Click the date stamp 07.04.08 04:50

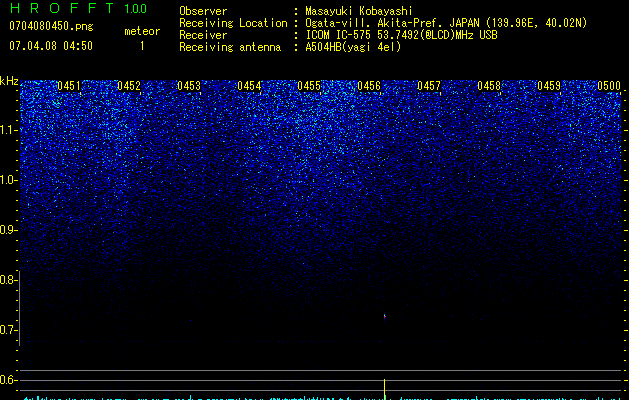click(x=51, y=46)
